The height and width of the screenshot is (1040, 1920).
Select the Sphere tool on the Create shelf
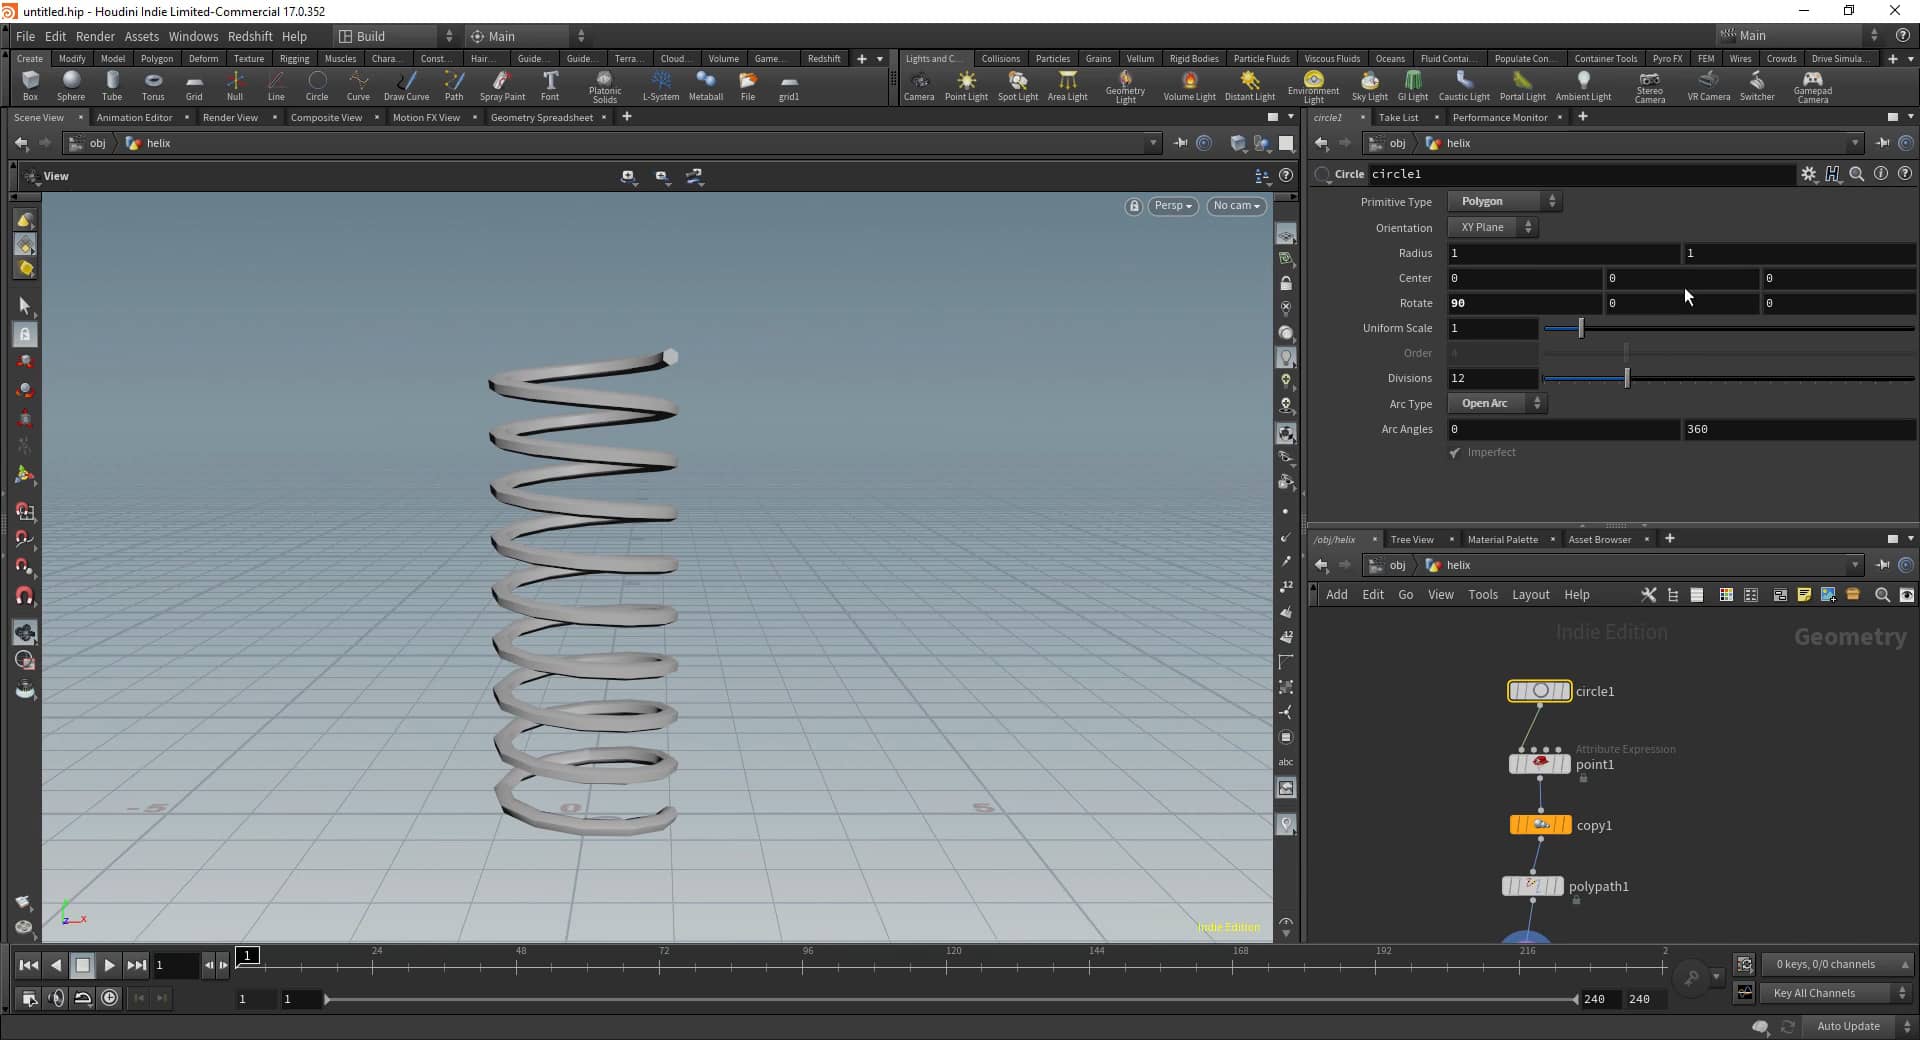[70, 87]
